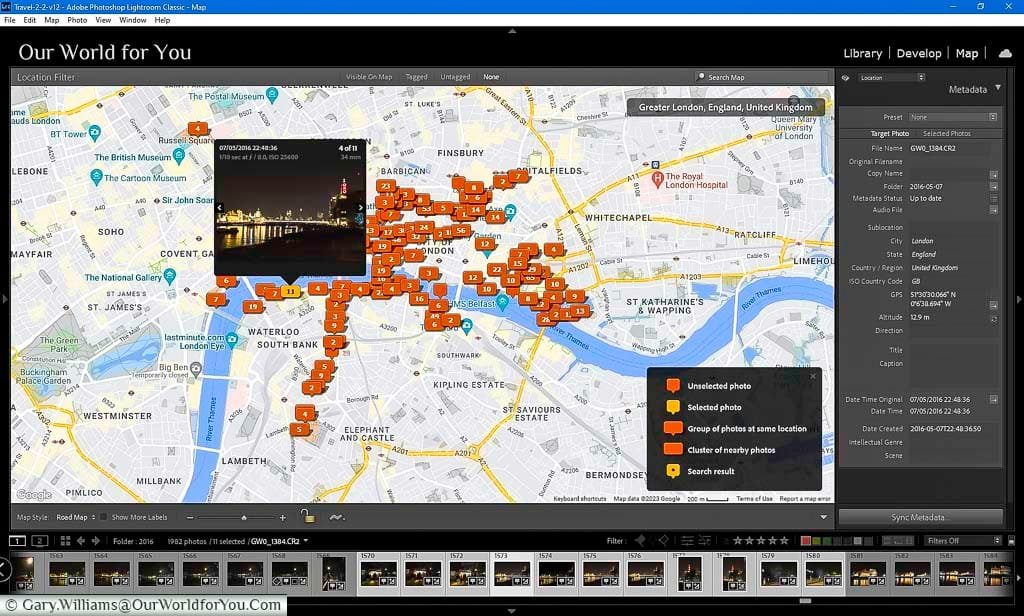This screenshot has height=616, width=1024.
Task: Open the File menu
Action: pos(10,20)
